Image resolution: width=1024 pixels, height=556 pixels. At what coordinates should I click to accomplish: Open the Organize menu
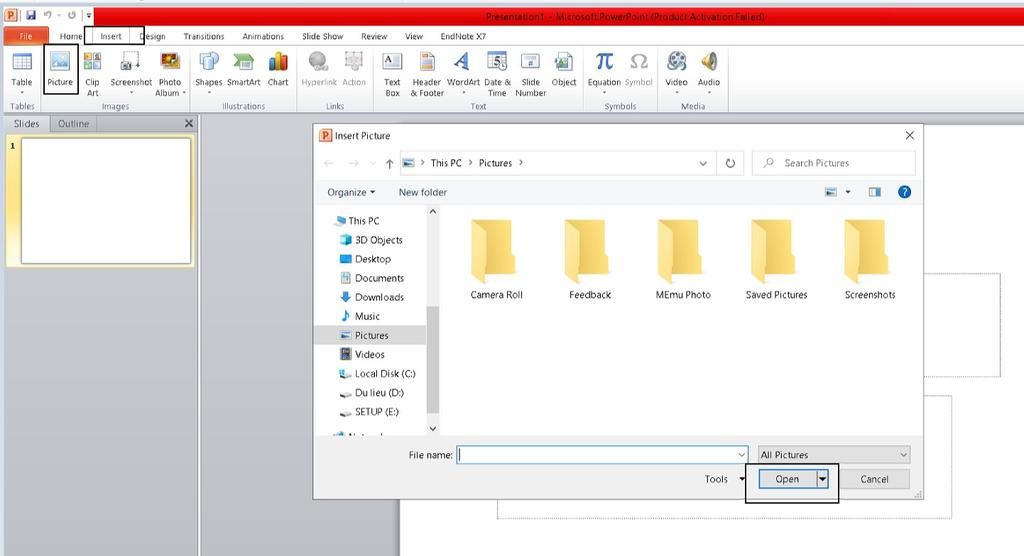pos(351,192)
